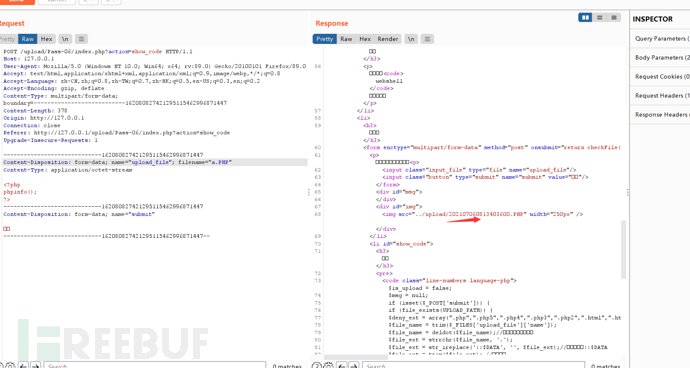
Task: Click the Response panel horizontal scrollbar
Action: (x=356, y=357)
